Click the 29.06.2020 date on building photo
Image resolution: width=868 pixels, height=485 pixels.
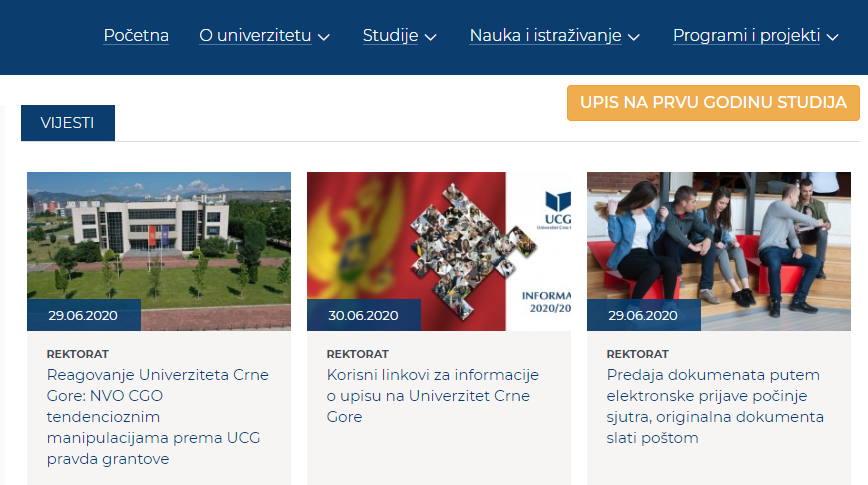[84, 315]
